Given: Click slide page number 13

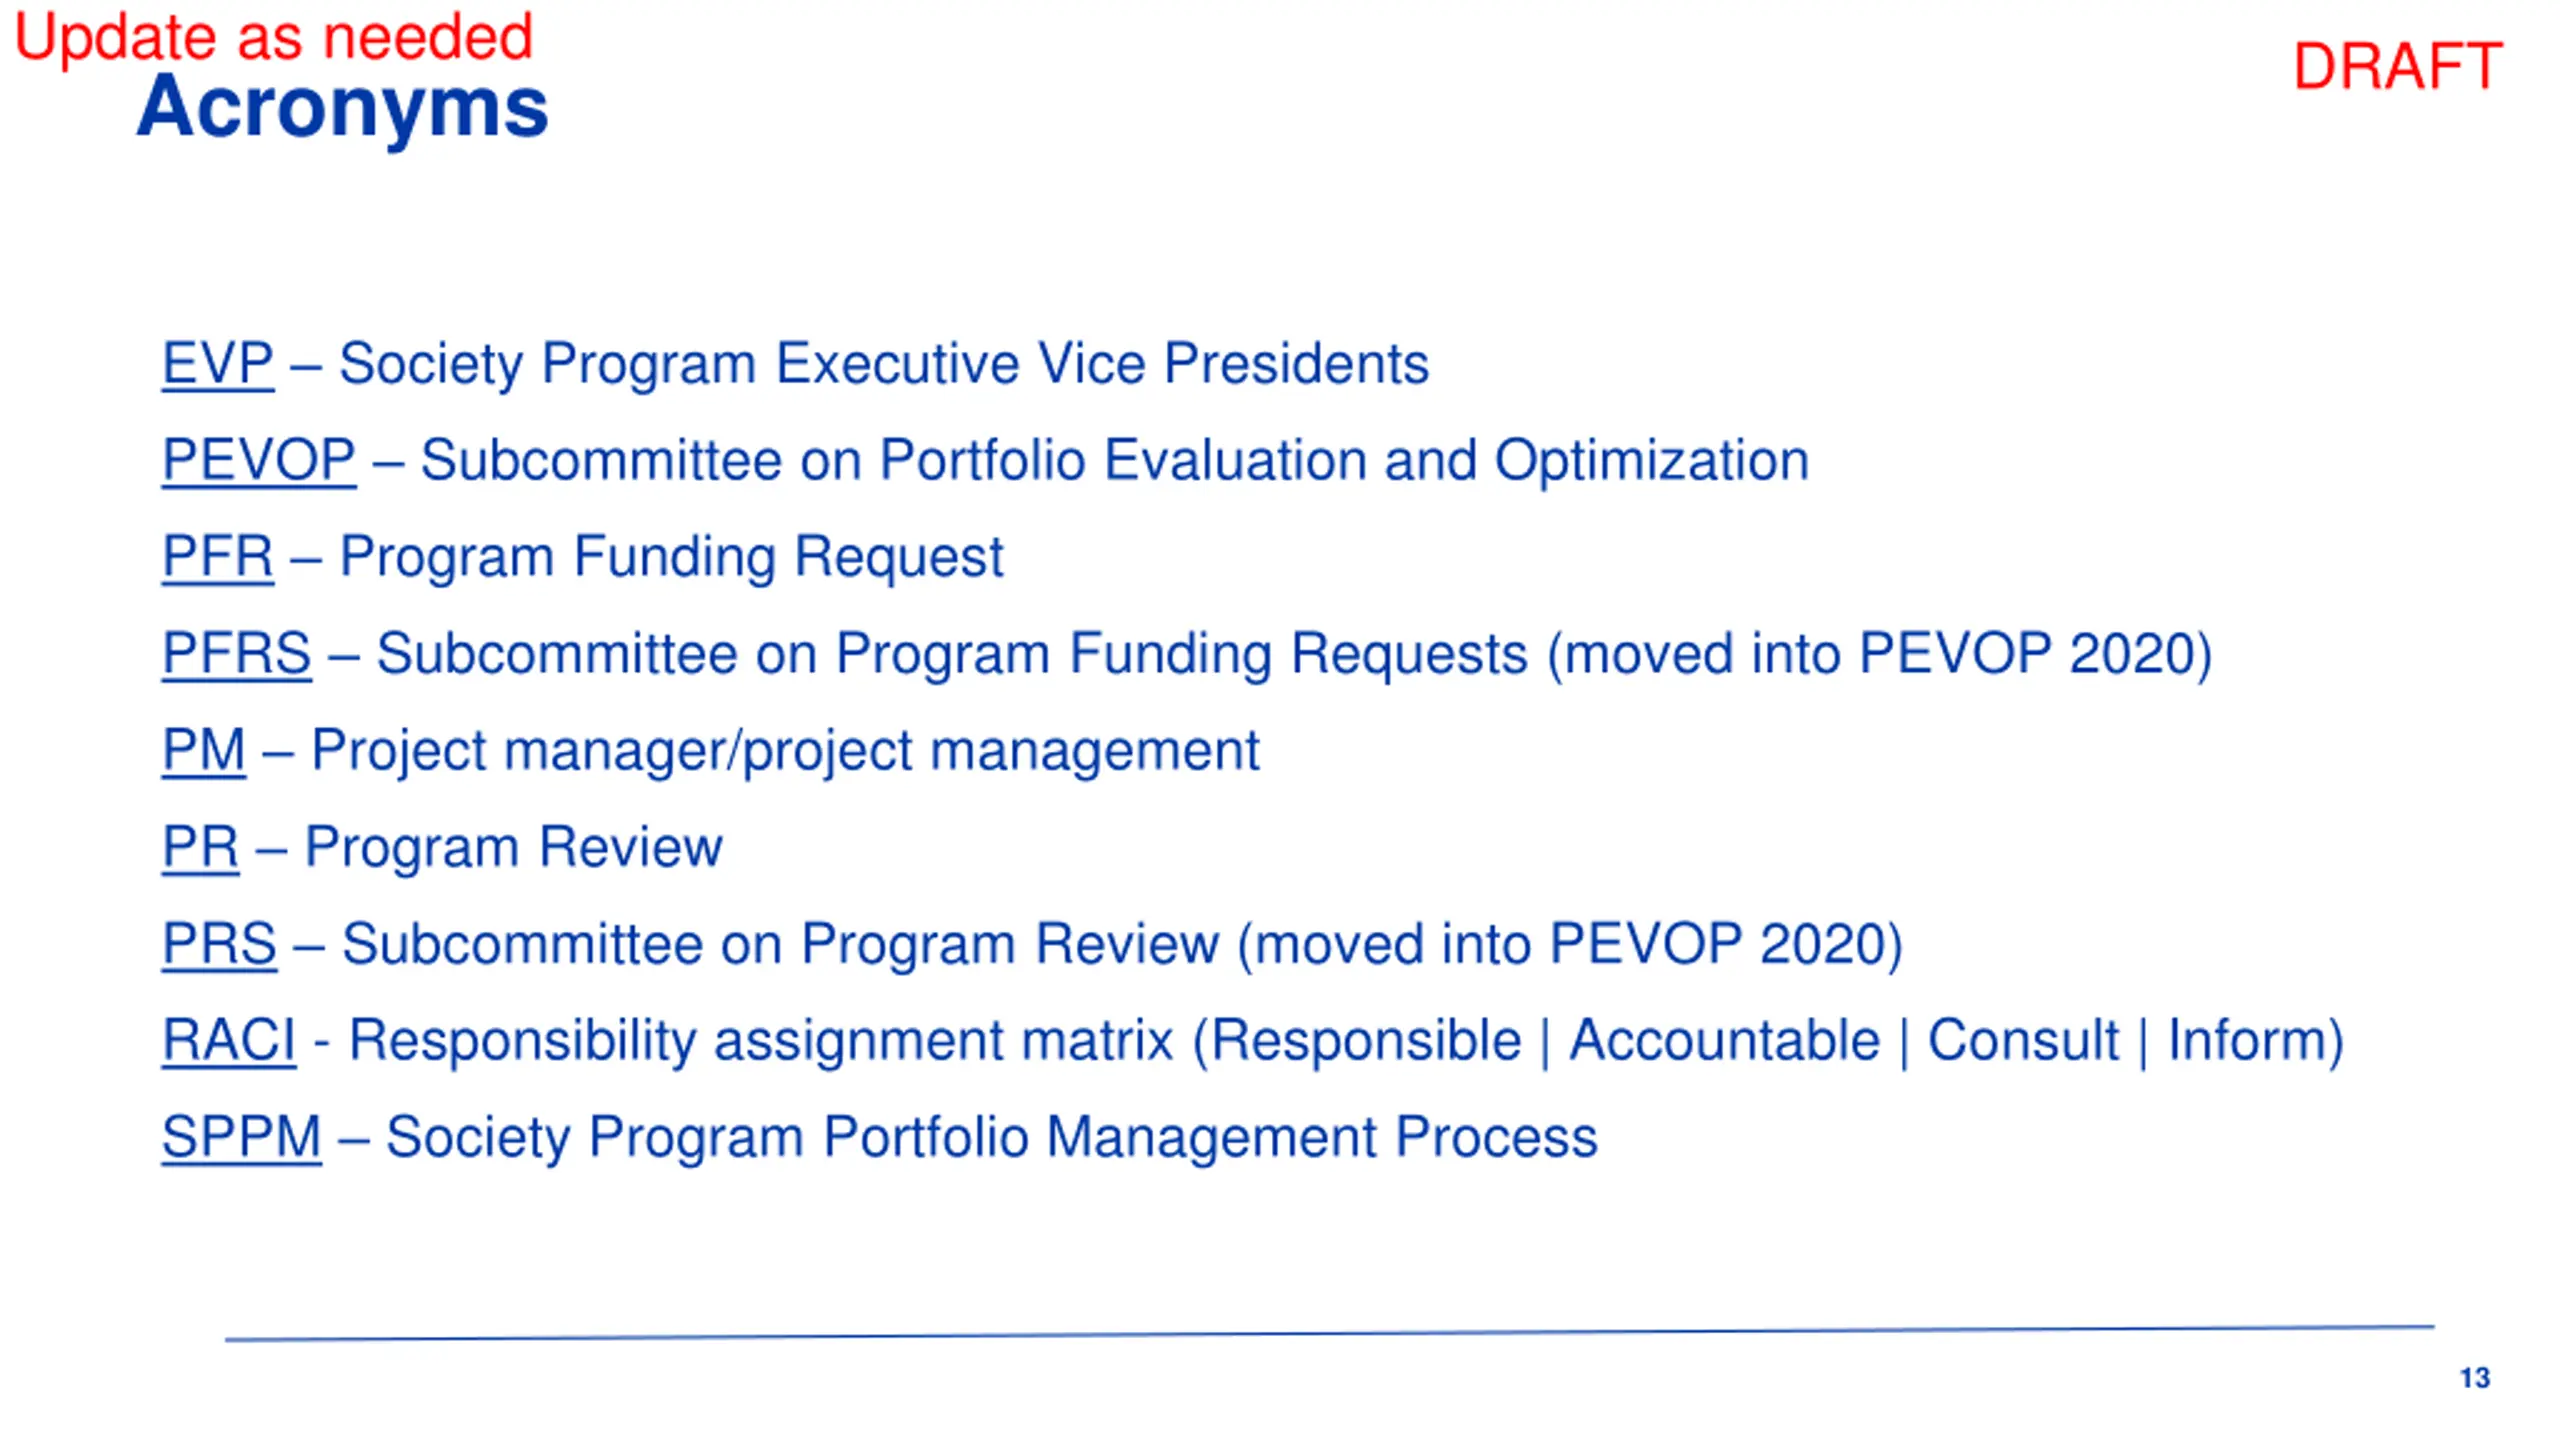Looking at the screenshot, I should click(x=2474, y=1378).
